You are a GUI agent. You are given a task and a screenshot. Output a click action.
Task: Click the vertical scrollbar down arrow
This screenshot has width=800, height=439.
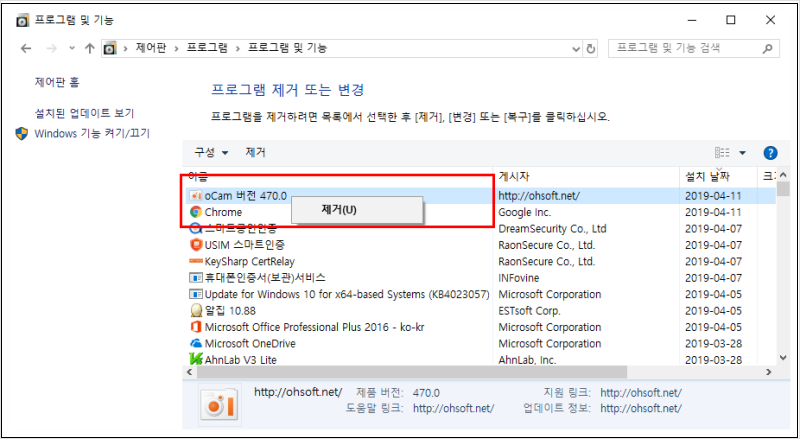(784, 357)
